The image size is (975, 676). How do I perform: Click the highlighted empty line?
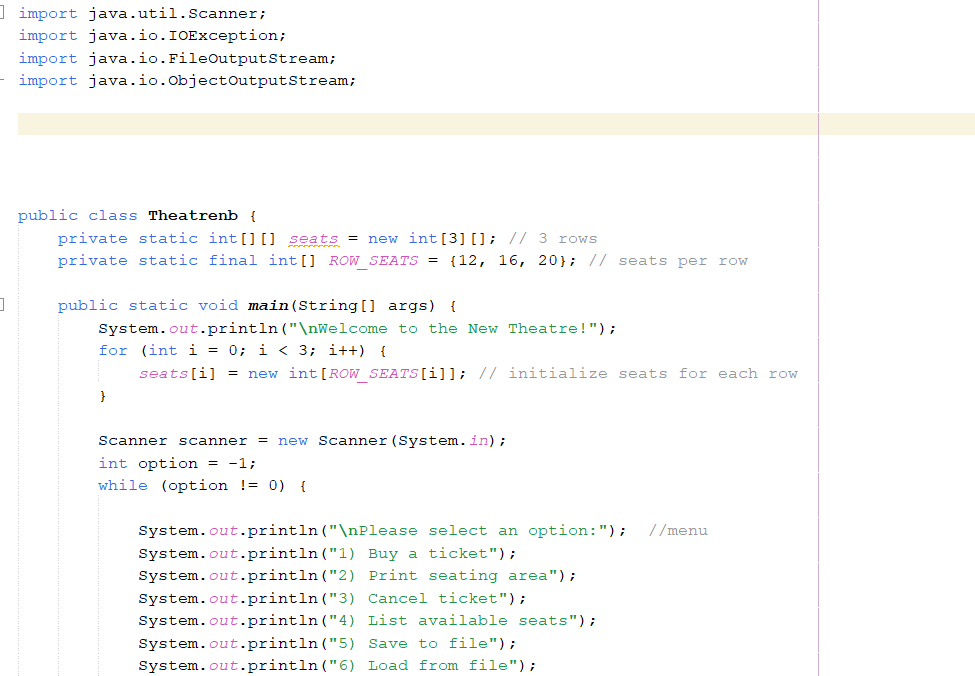tap(400, 124)
